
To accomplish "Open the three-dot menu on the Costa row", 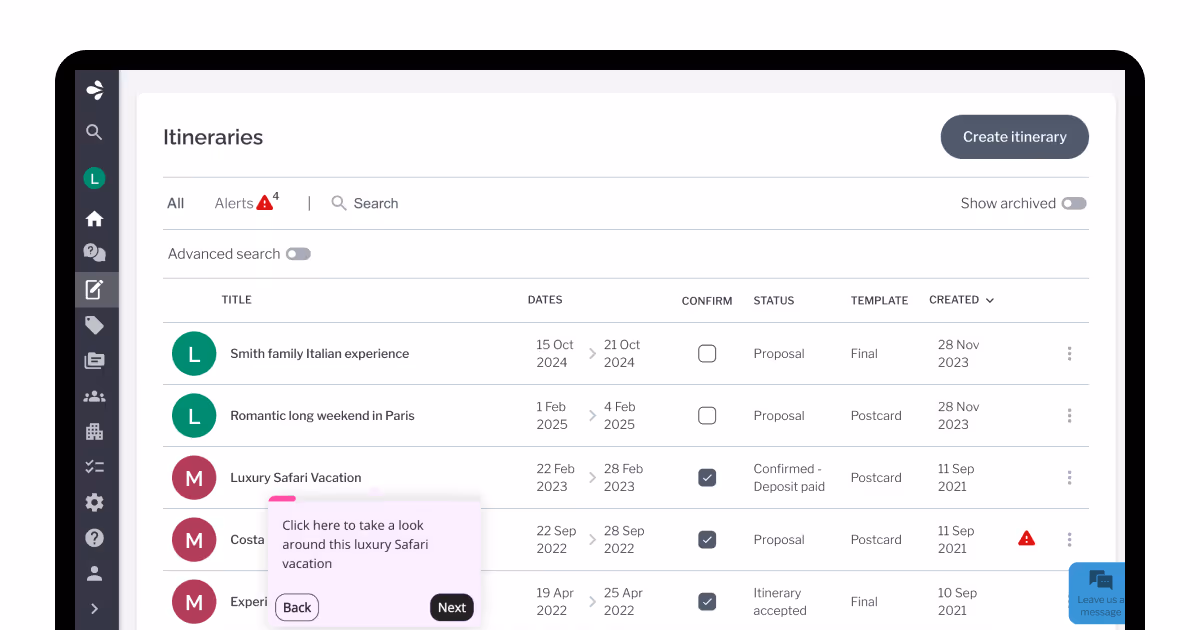I will [x=1069, y=540].
